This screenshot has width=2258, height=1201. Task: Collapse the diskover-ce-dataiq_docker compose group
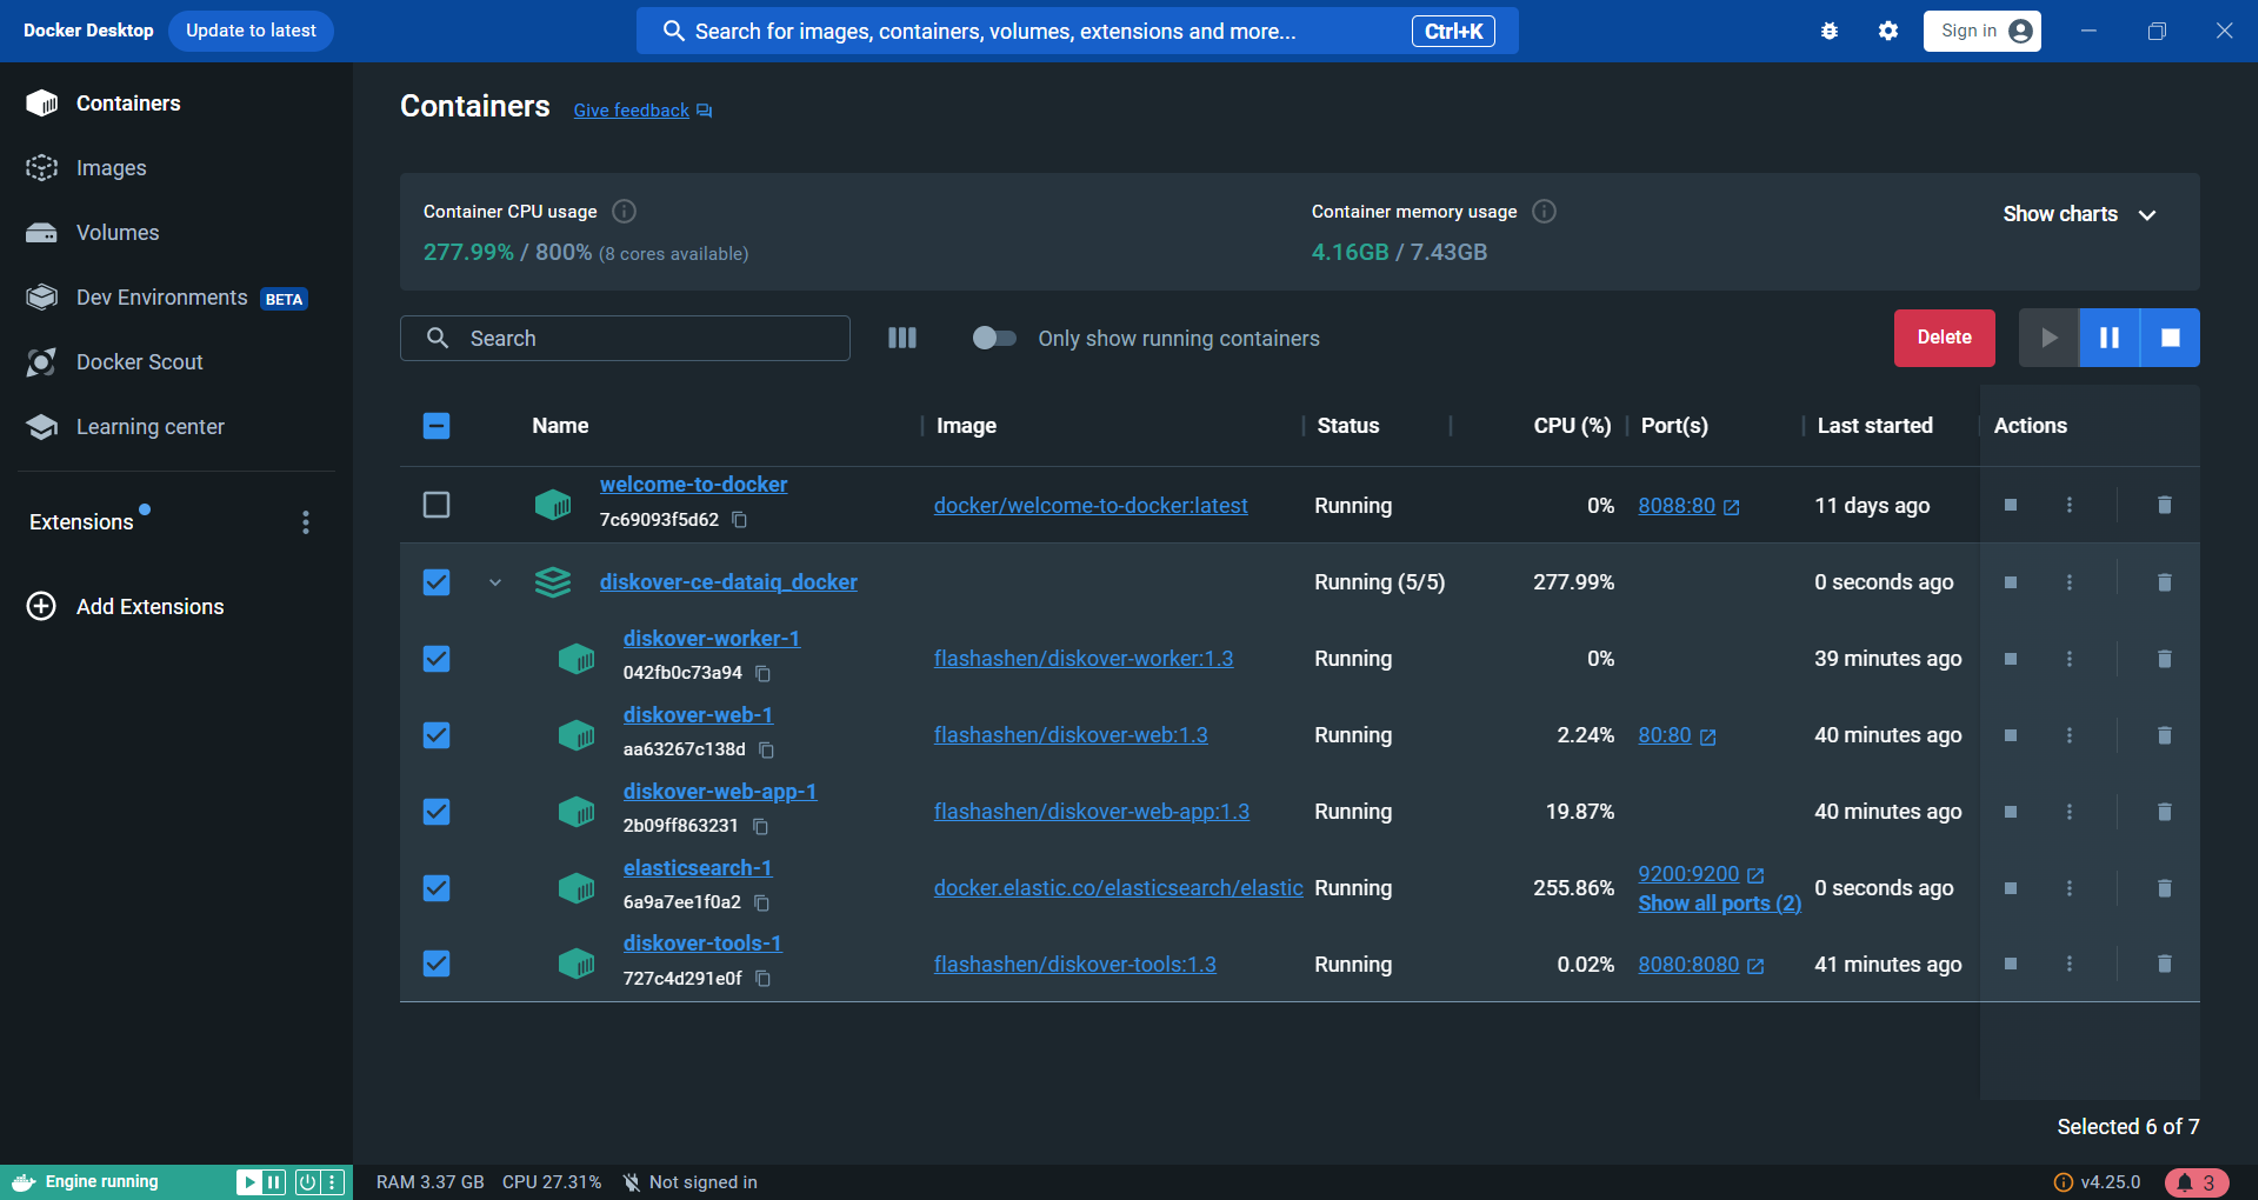click(x=494, y=581)
